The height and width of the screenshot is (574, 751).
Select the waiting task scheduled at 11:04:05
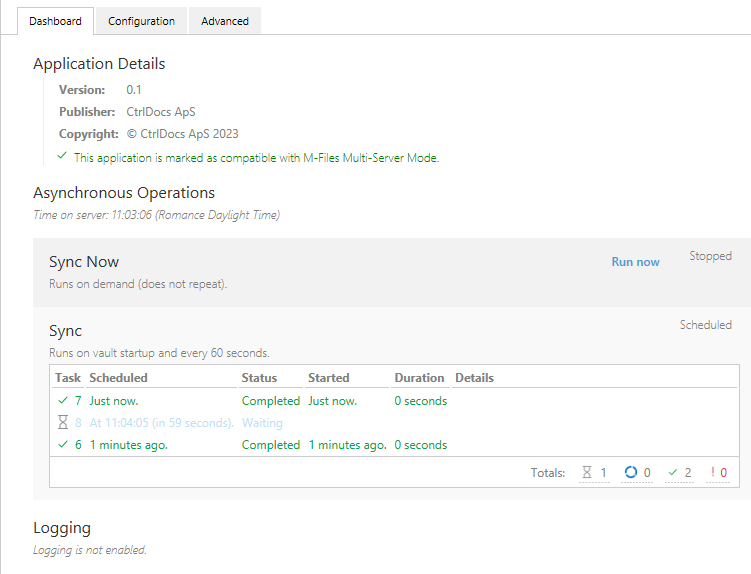pos(161,423)
